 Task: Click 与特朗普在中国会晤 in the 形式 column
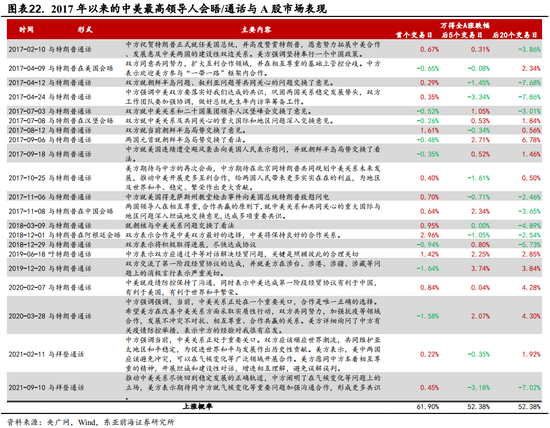(x=81, y=211)
